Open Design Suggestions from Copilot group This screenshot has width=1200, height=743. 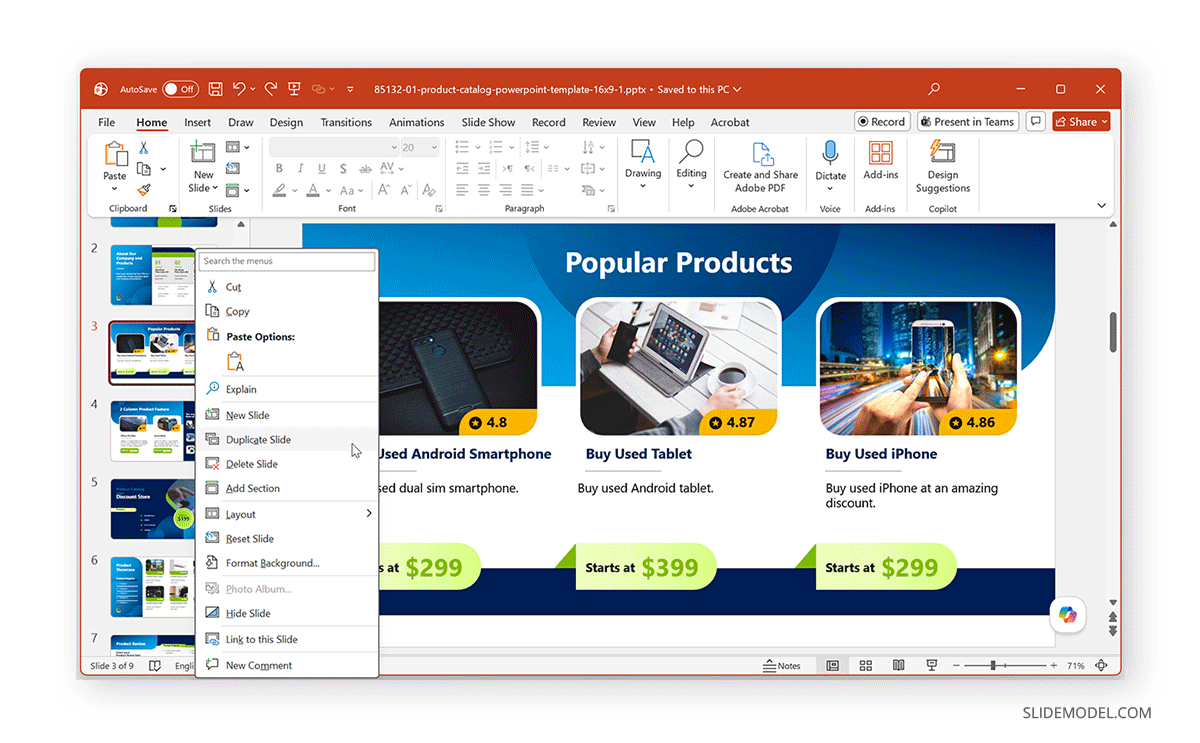point(942,166)
